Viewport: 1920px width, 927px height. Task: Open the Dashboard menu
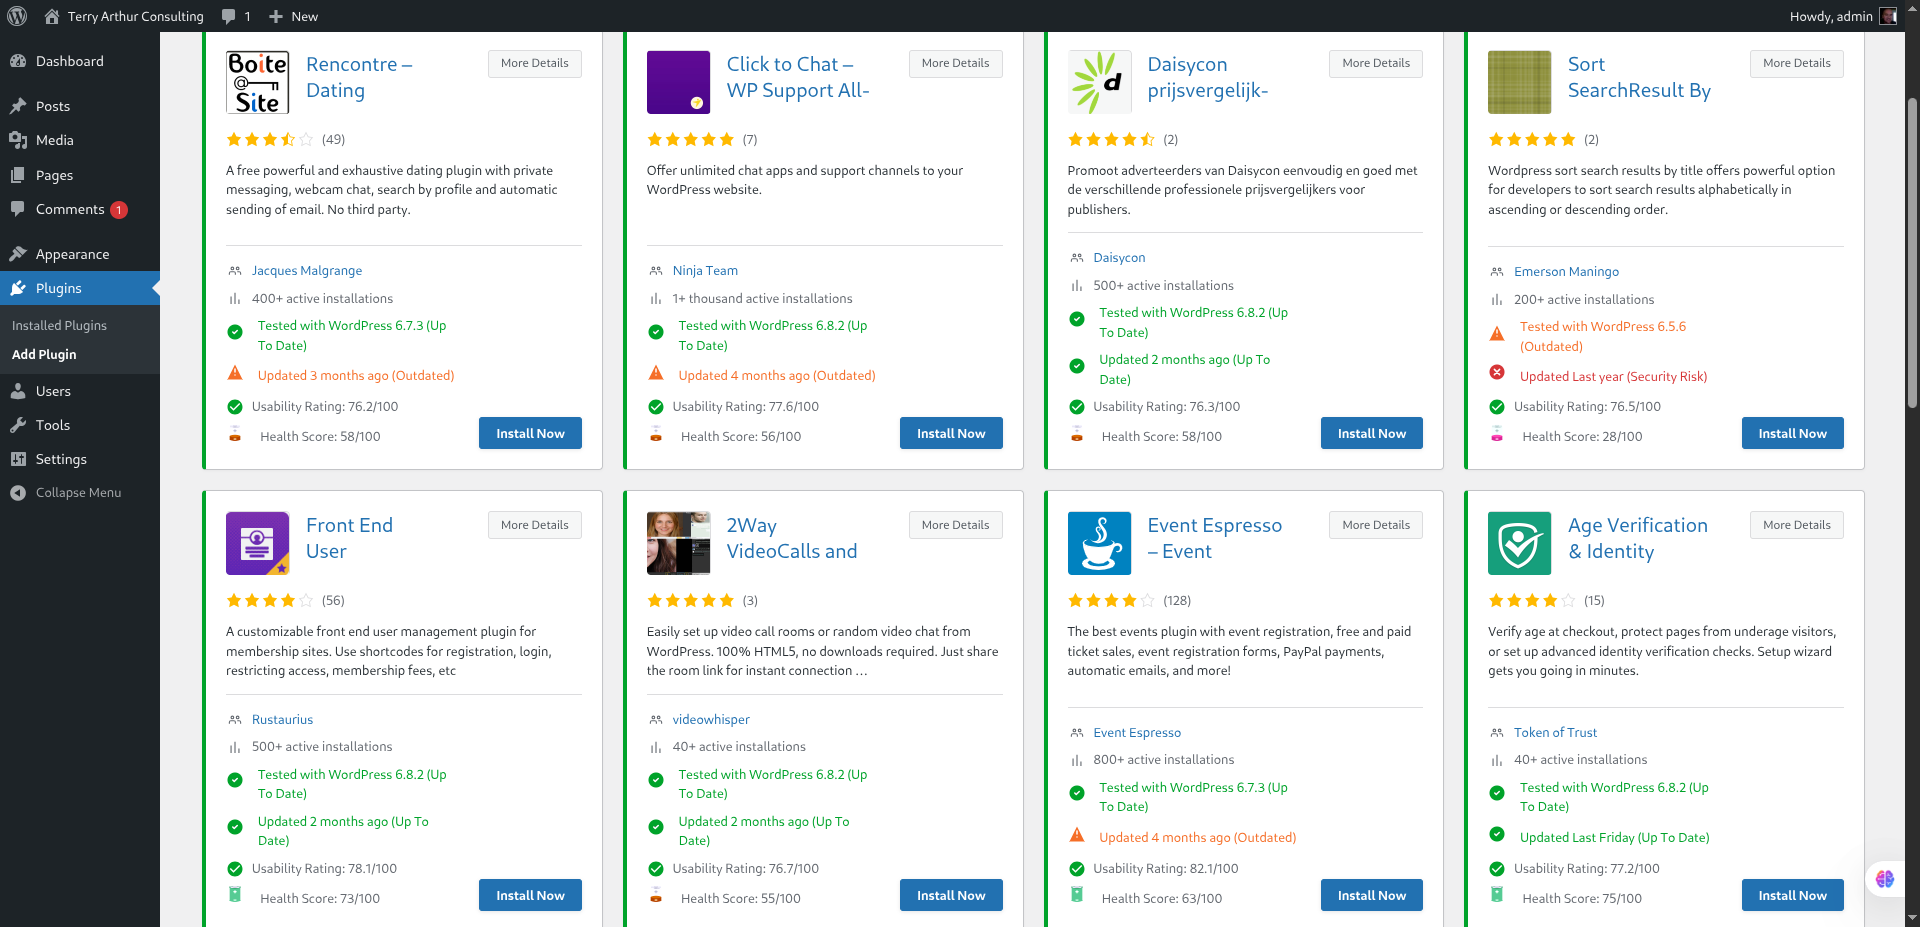coord(80,61)
